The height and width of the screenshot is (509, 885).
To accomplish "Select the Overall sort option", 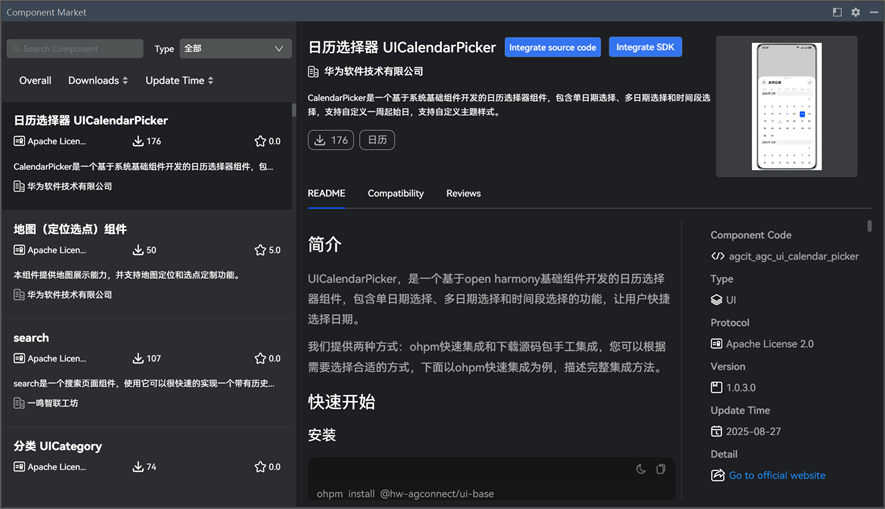I will 35,80.
